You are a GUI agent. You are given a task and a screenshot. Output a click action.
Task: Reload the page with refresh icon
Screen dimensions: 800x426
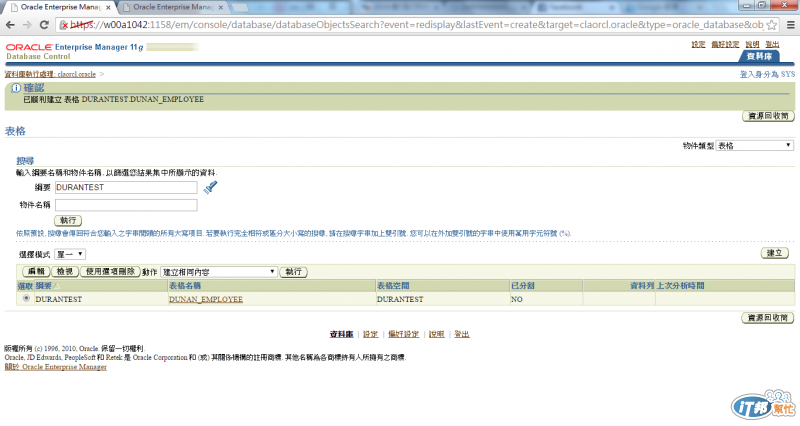coord(44,24)
